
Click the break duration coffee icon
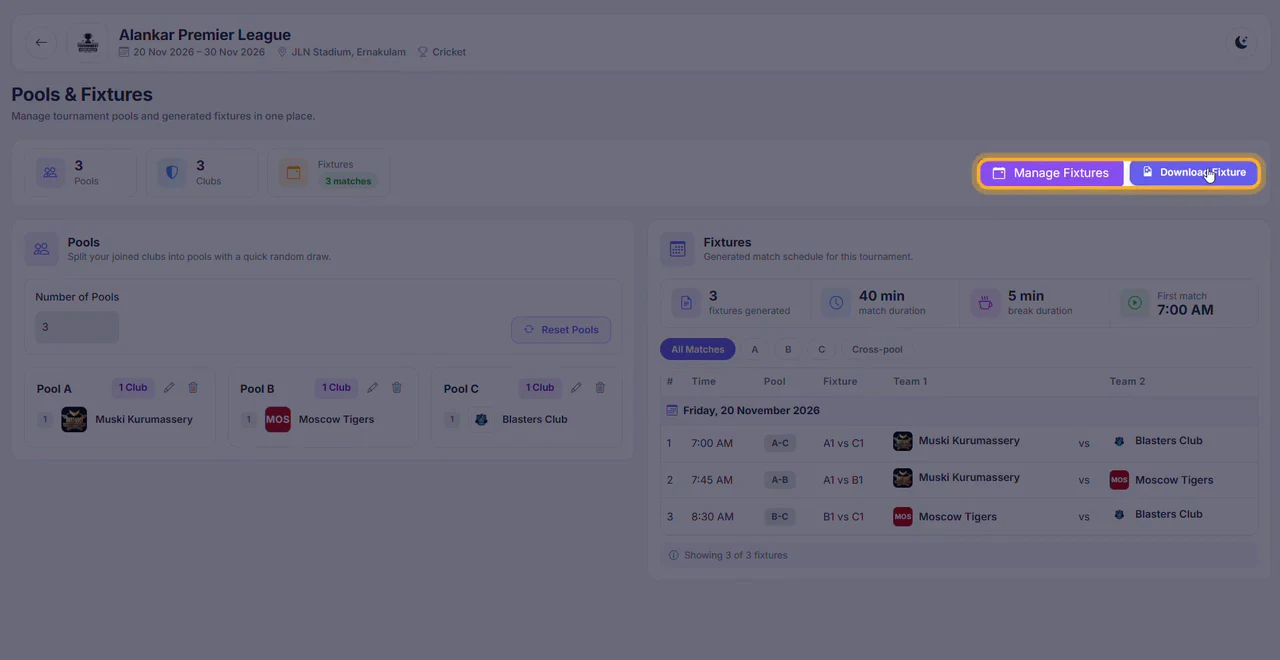[985, 303]
